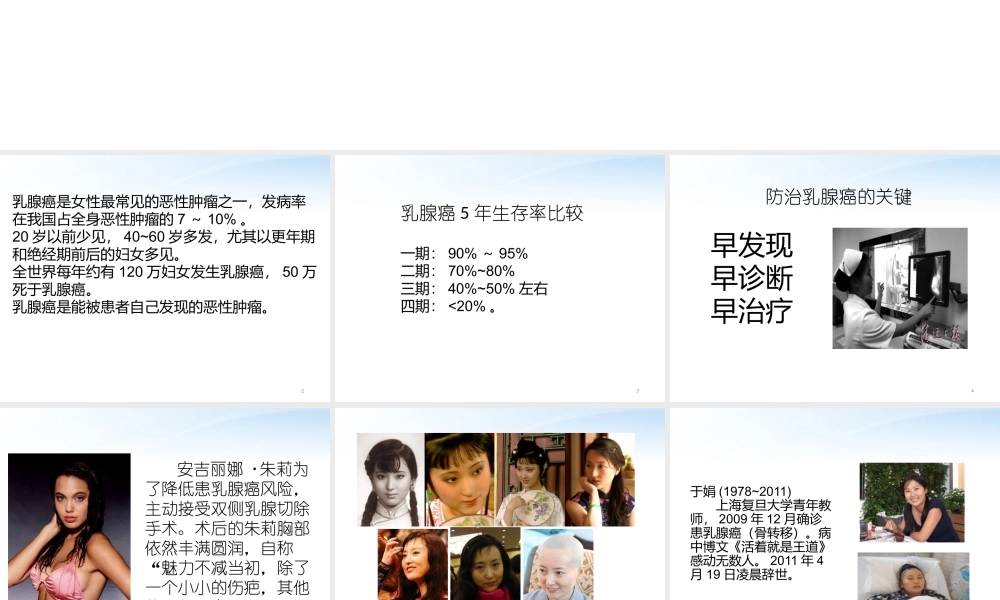
Task: Click the line "安吉丽娜 ·朱莉为"
Action: pos(242,470)
